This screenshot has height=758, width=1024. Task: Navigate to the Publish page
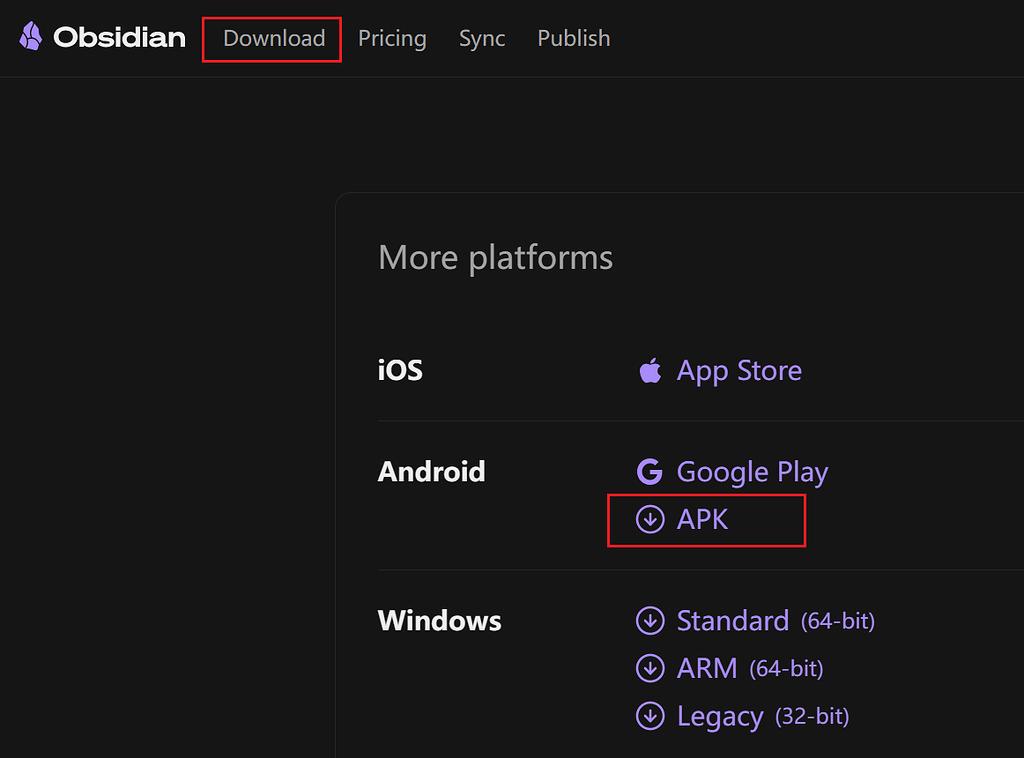coord(573,39)
